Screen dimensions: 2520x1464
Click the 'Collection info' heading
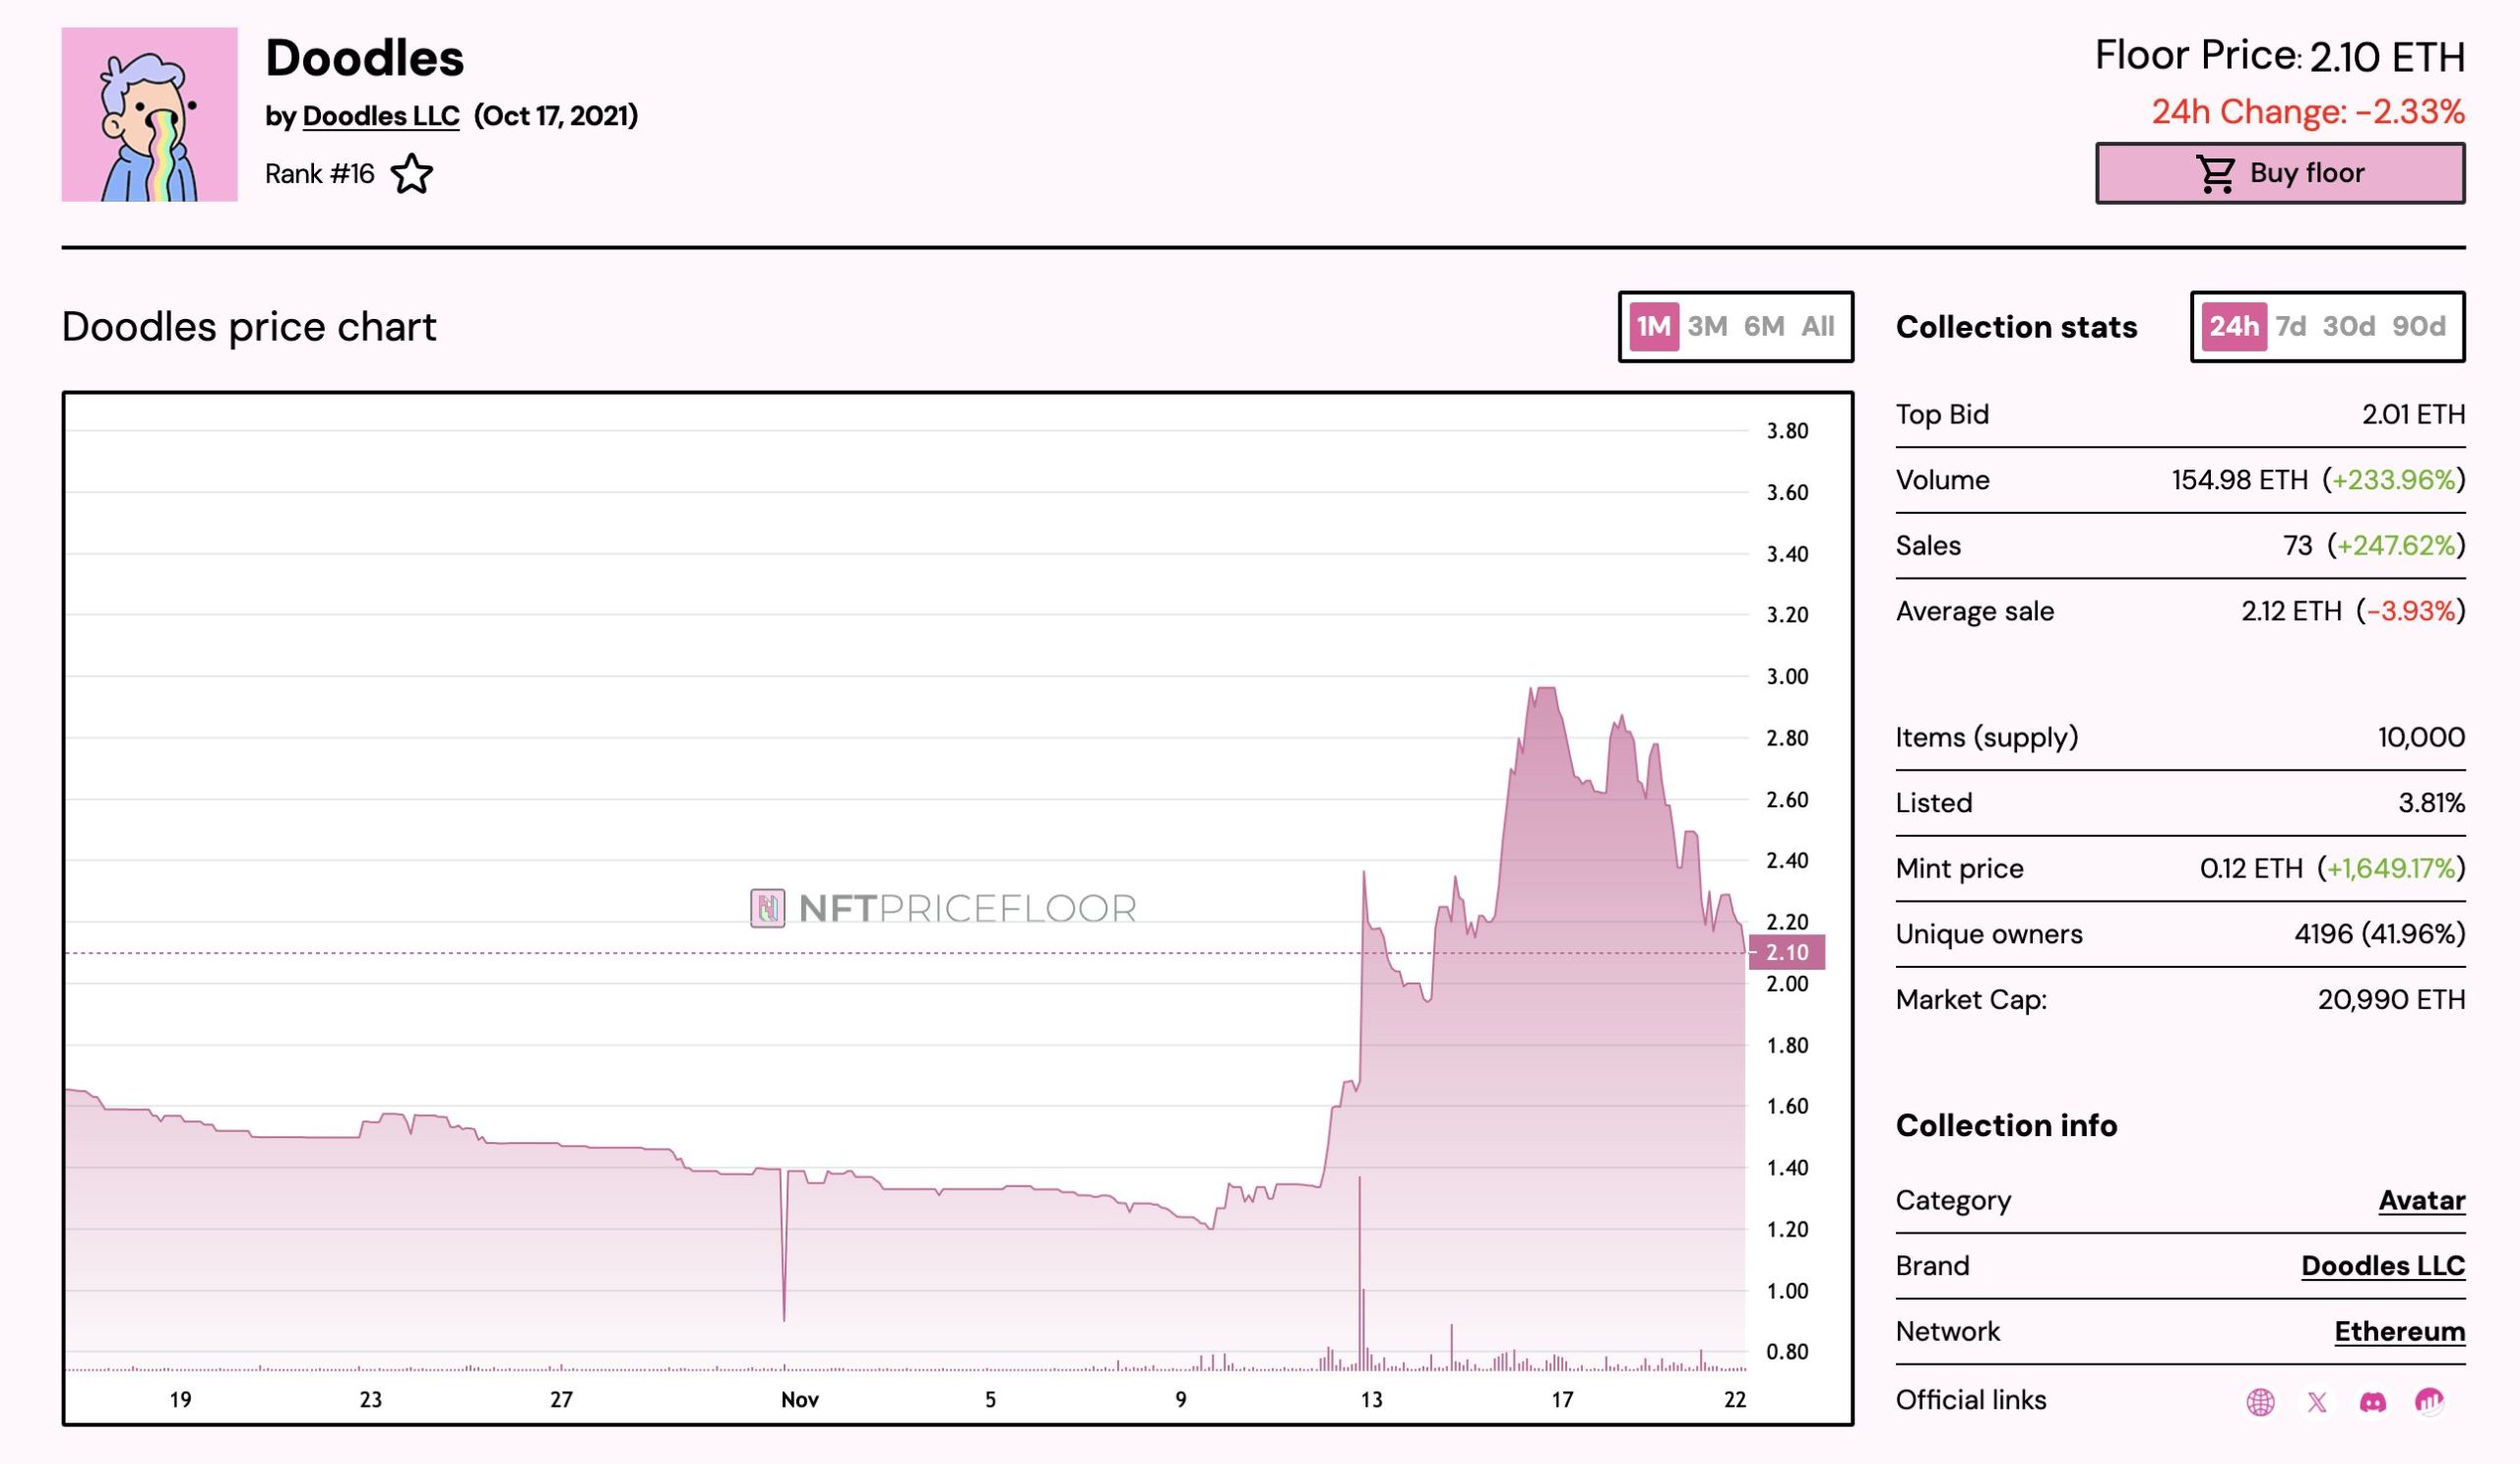pyautogui.click(x=2006, y=1126)
